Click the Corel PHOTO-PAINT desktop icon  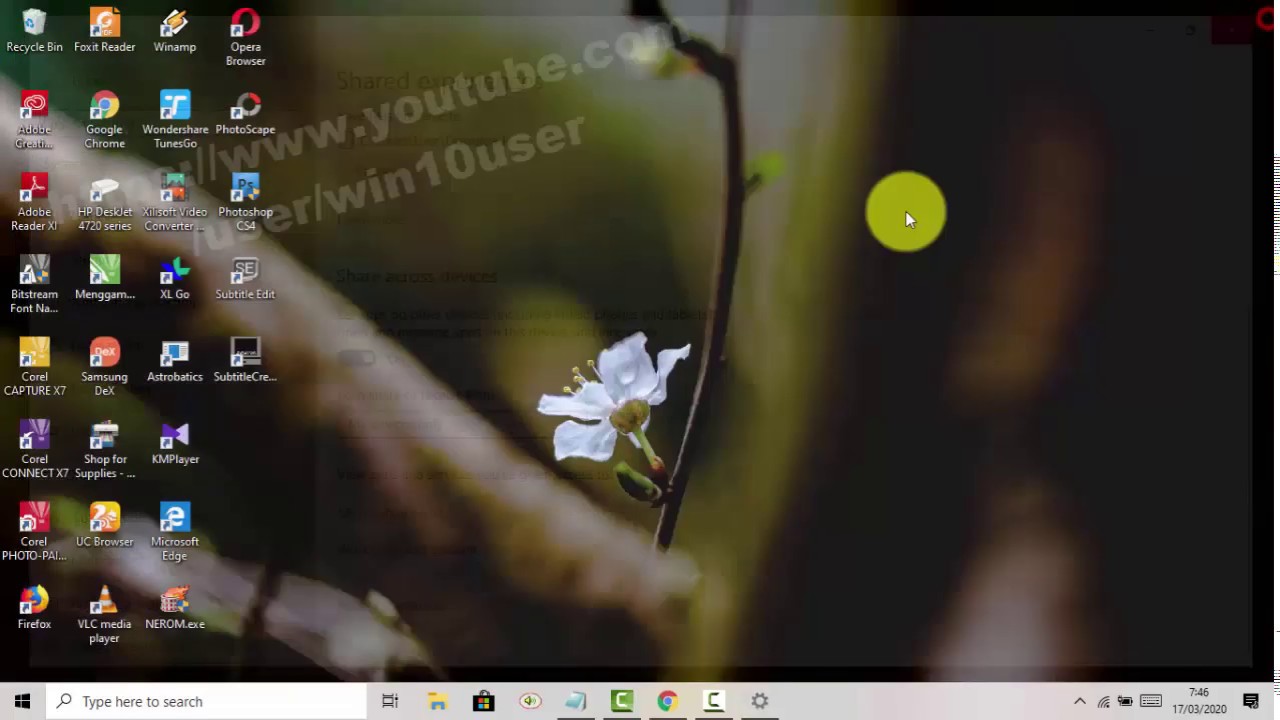(x=34, y=532)
